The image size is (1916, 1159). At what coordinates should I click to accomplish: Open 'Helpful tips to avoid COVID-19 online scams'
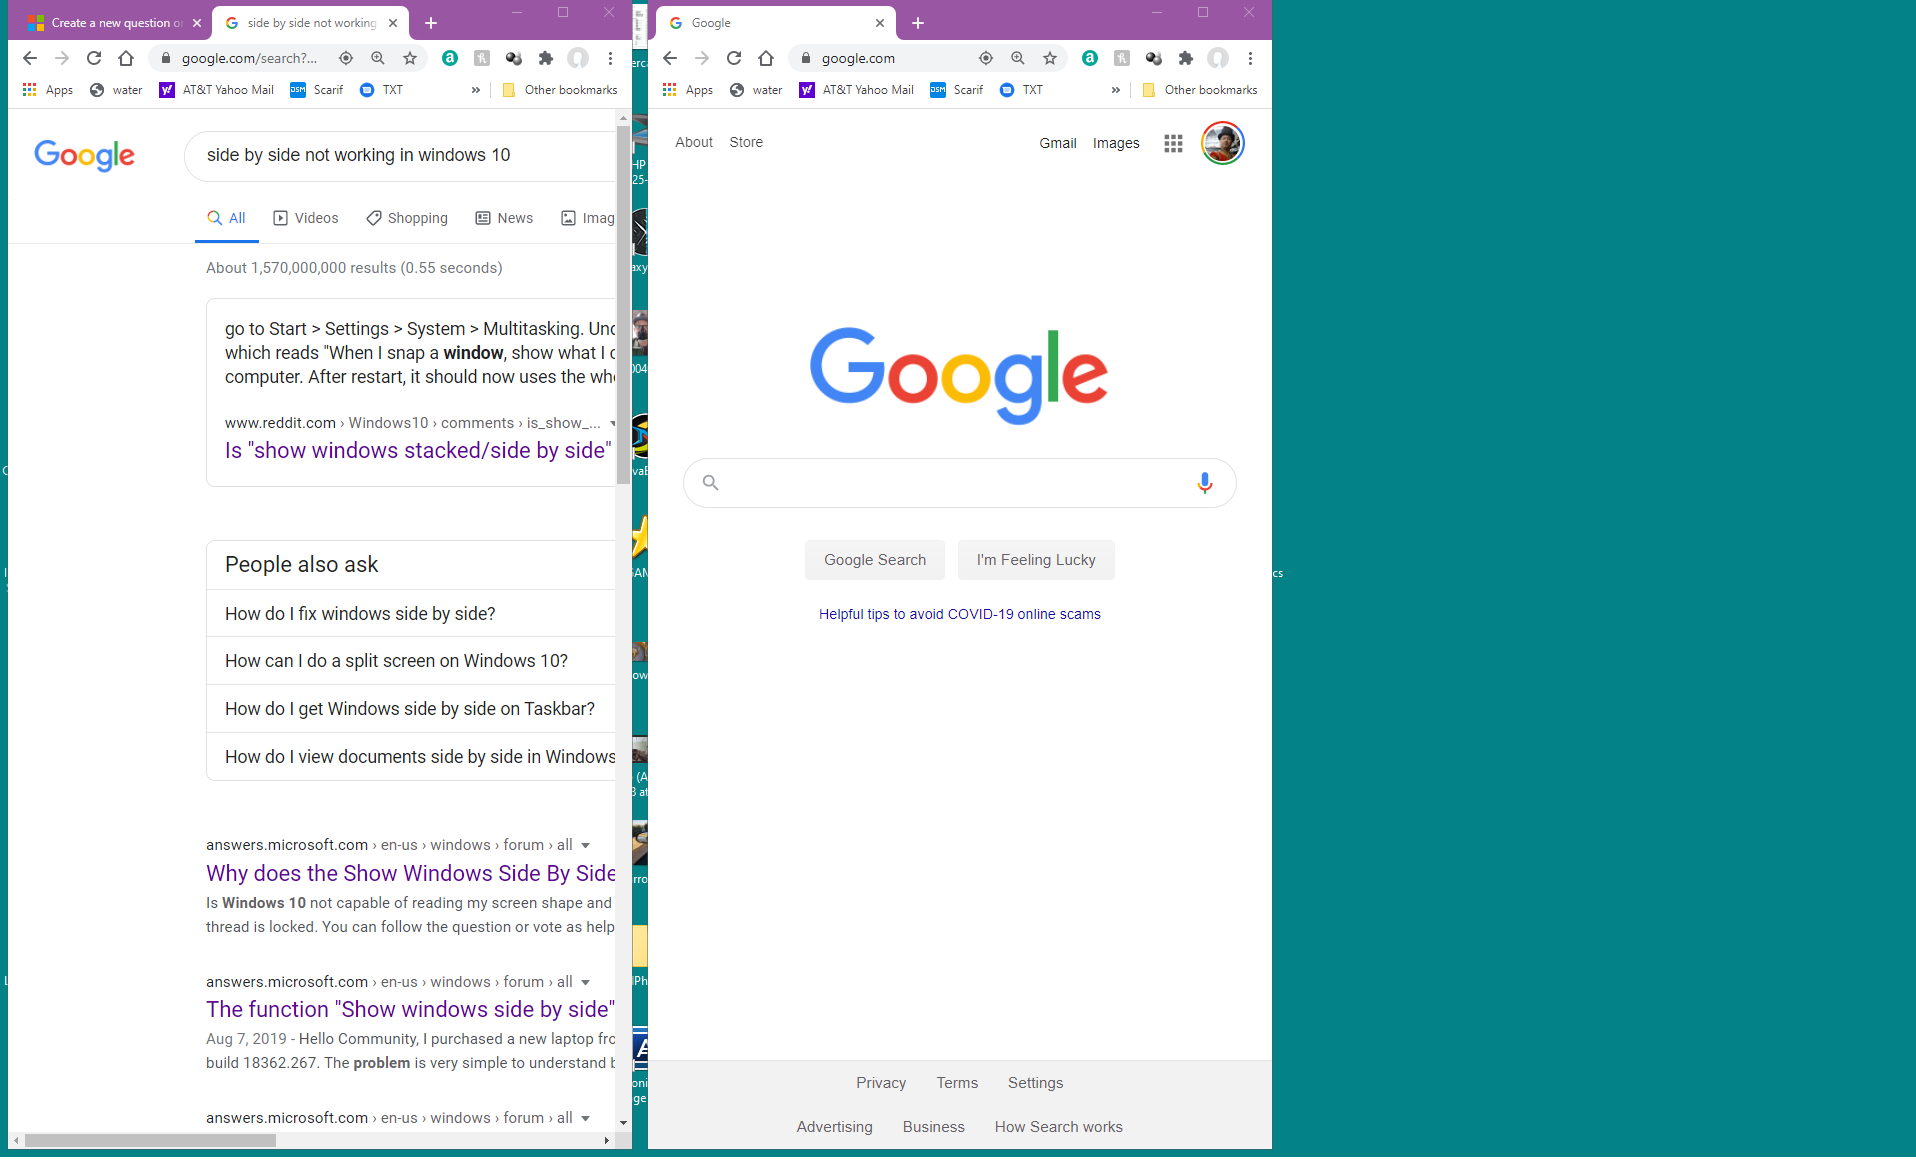coord(960,614)
